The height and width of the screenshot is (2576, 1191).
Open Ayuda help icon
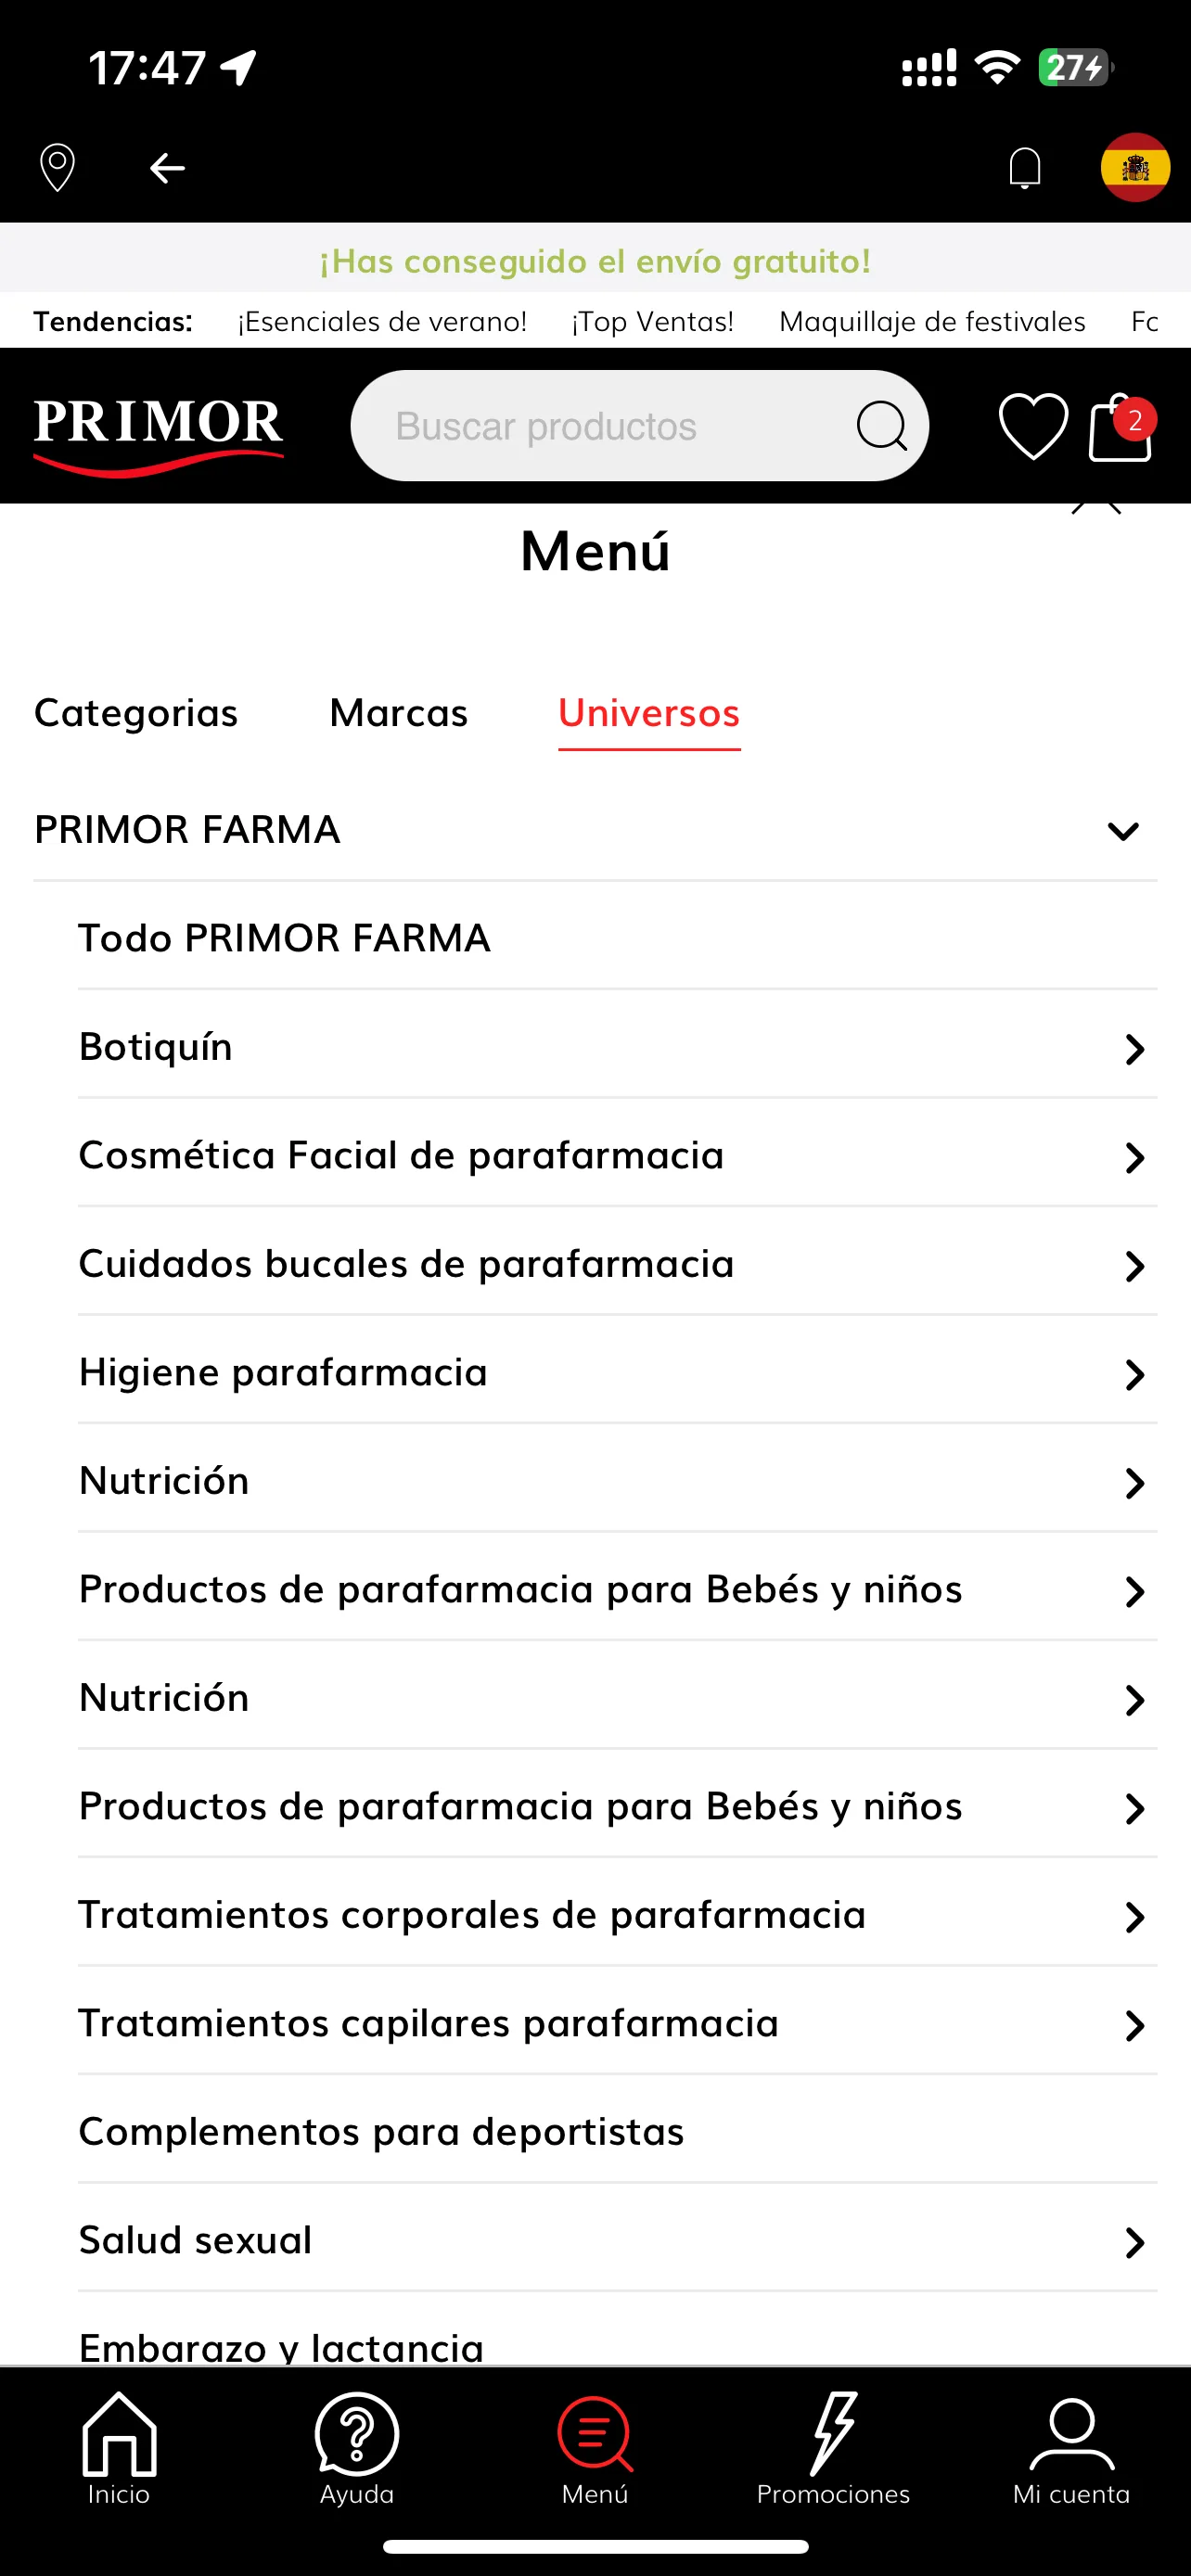[357, 2448]
